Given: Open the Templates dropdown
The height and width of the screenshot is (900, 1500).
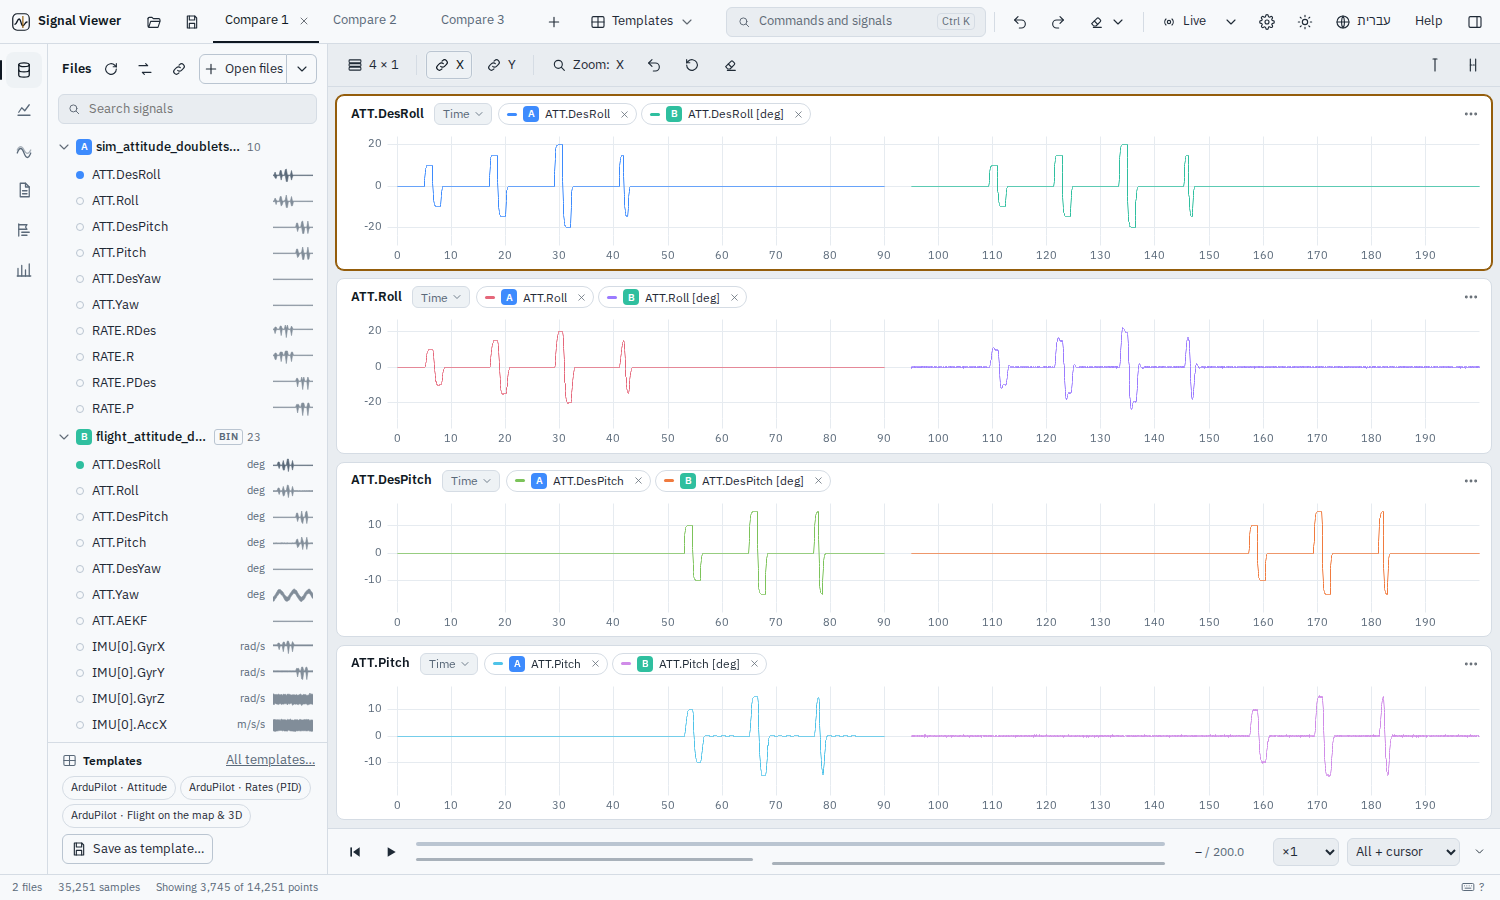Looking at the screenshot, I should click(641, 21).
